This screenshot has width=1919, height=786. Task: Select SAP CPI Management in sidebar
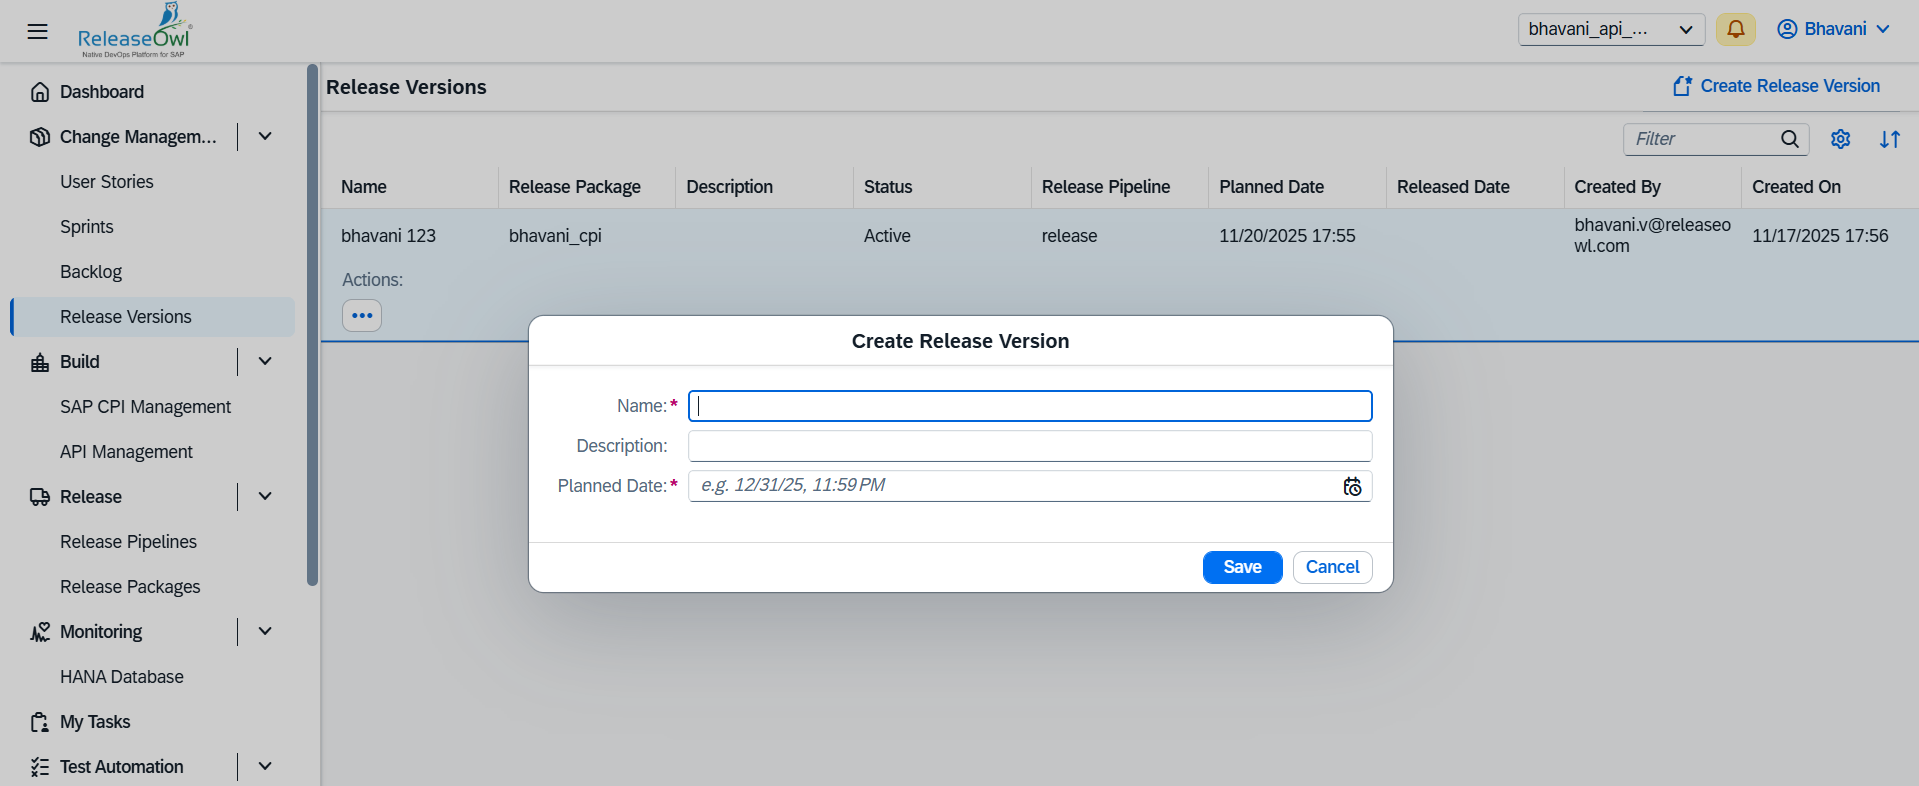point(145,407)
